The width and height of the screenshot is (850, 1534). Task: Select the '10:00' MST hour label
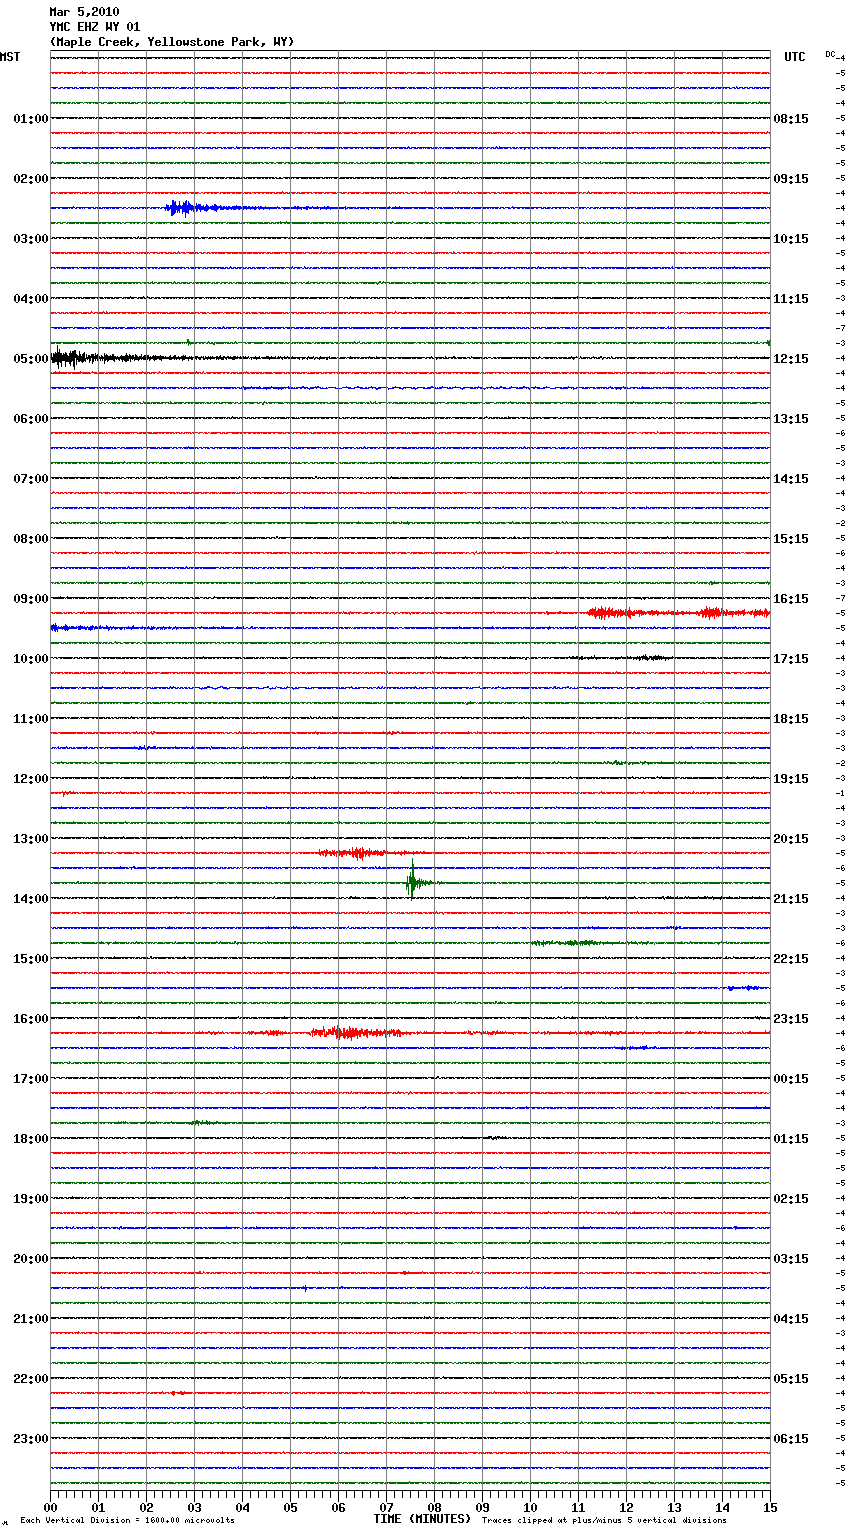[x=31, y=659]
